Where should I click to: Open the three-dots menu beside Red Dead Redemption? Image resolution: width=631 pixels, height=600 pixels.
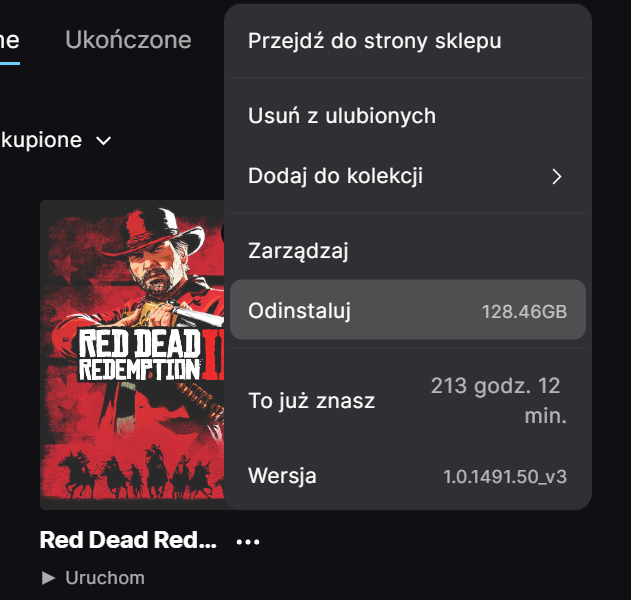(247, 541)
